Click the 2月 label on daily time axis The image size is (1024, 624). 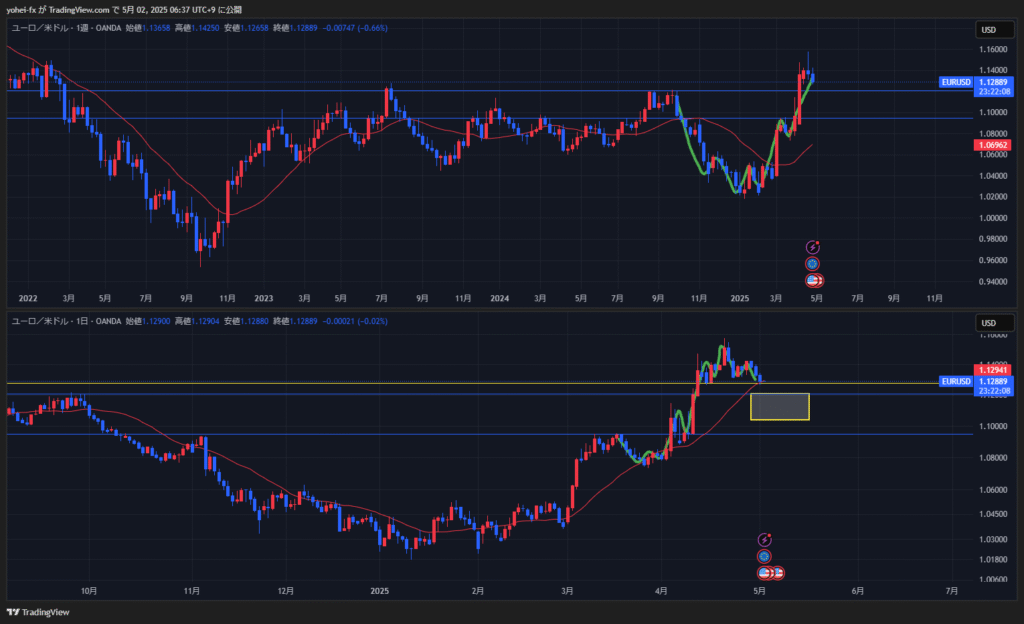coord(477,591)
